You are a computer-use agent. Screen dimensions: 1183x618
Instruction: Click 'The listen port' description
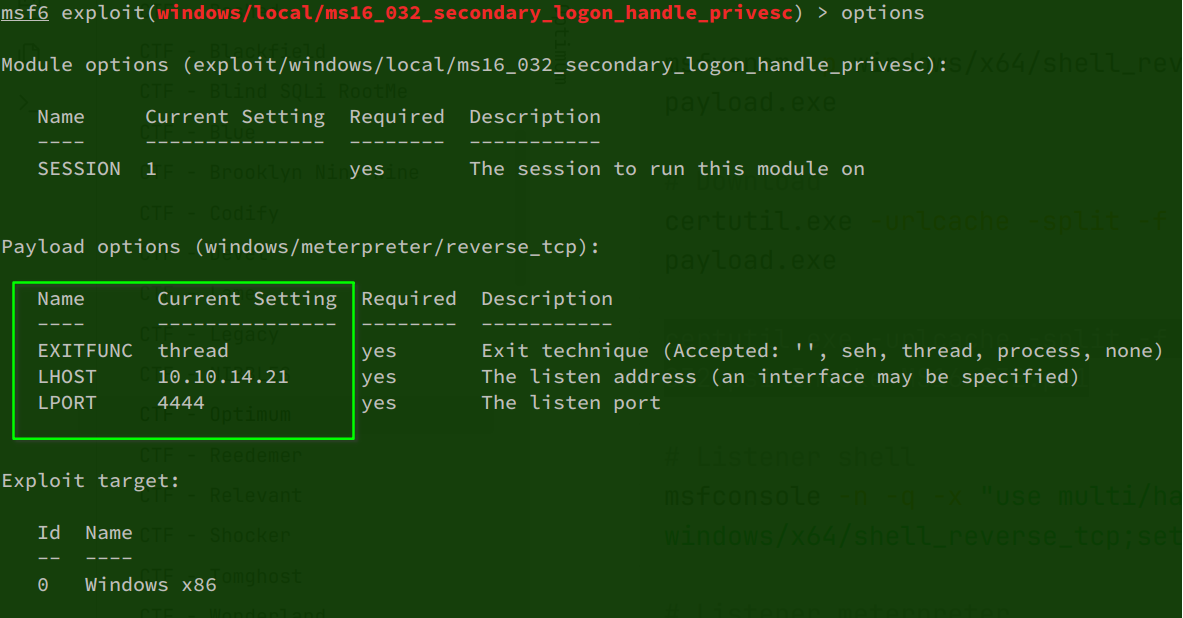coord(571,403)
